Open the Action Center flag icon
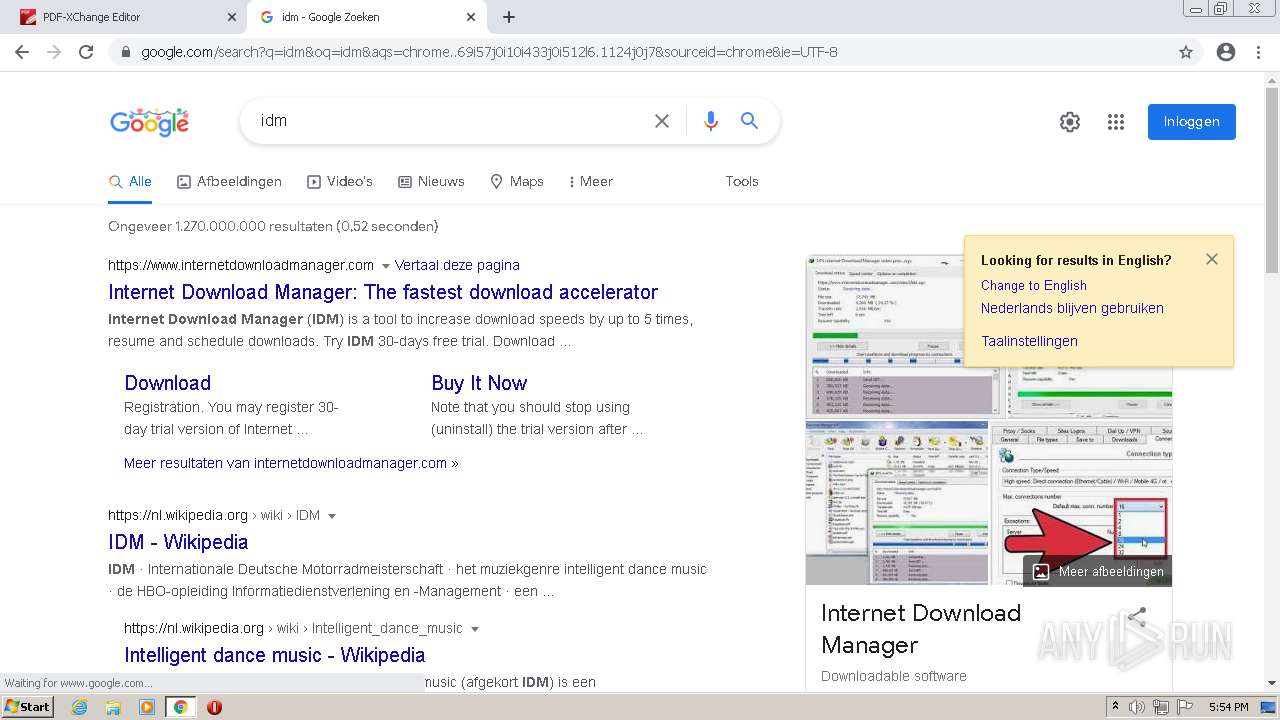The image size is (1280, 720). coord(1185,707)
